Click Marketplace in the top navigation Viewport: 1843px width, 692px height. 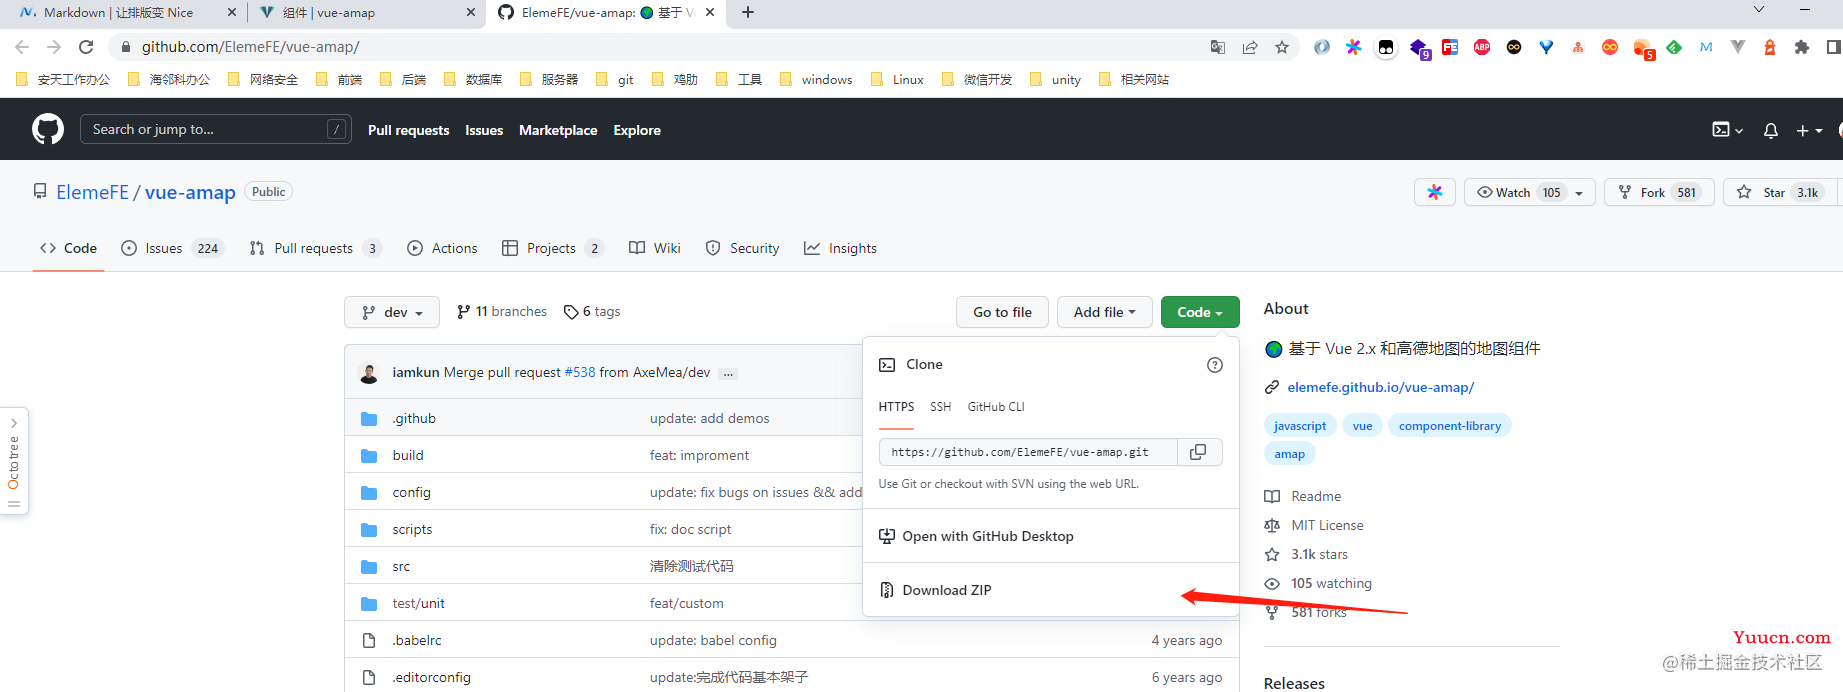pos(558,130)
